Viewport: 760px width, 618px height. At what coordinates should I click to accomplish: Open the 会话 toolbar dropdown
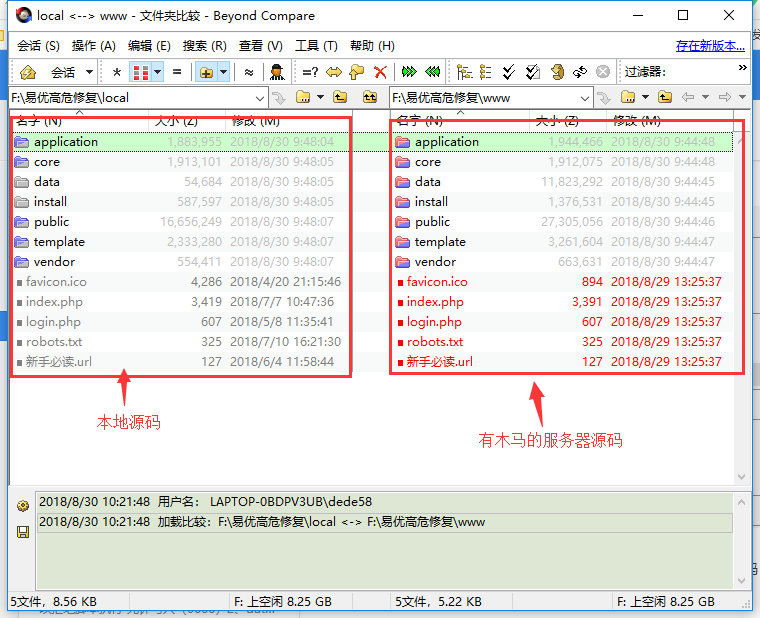(x=89, y=73)
